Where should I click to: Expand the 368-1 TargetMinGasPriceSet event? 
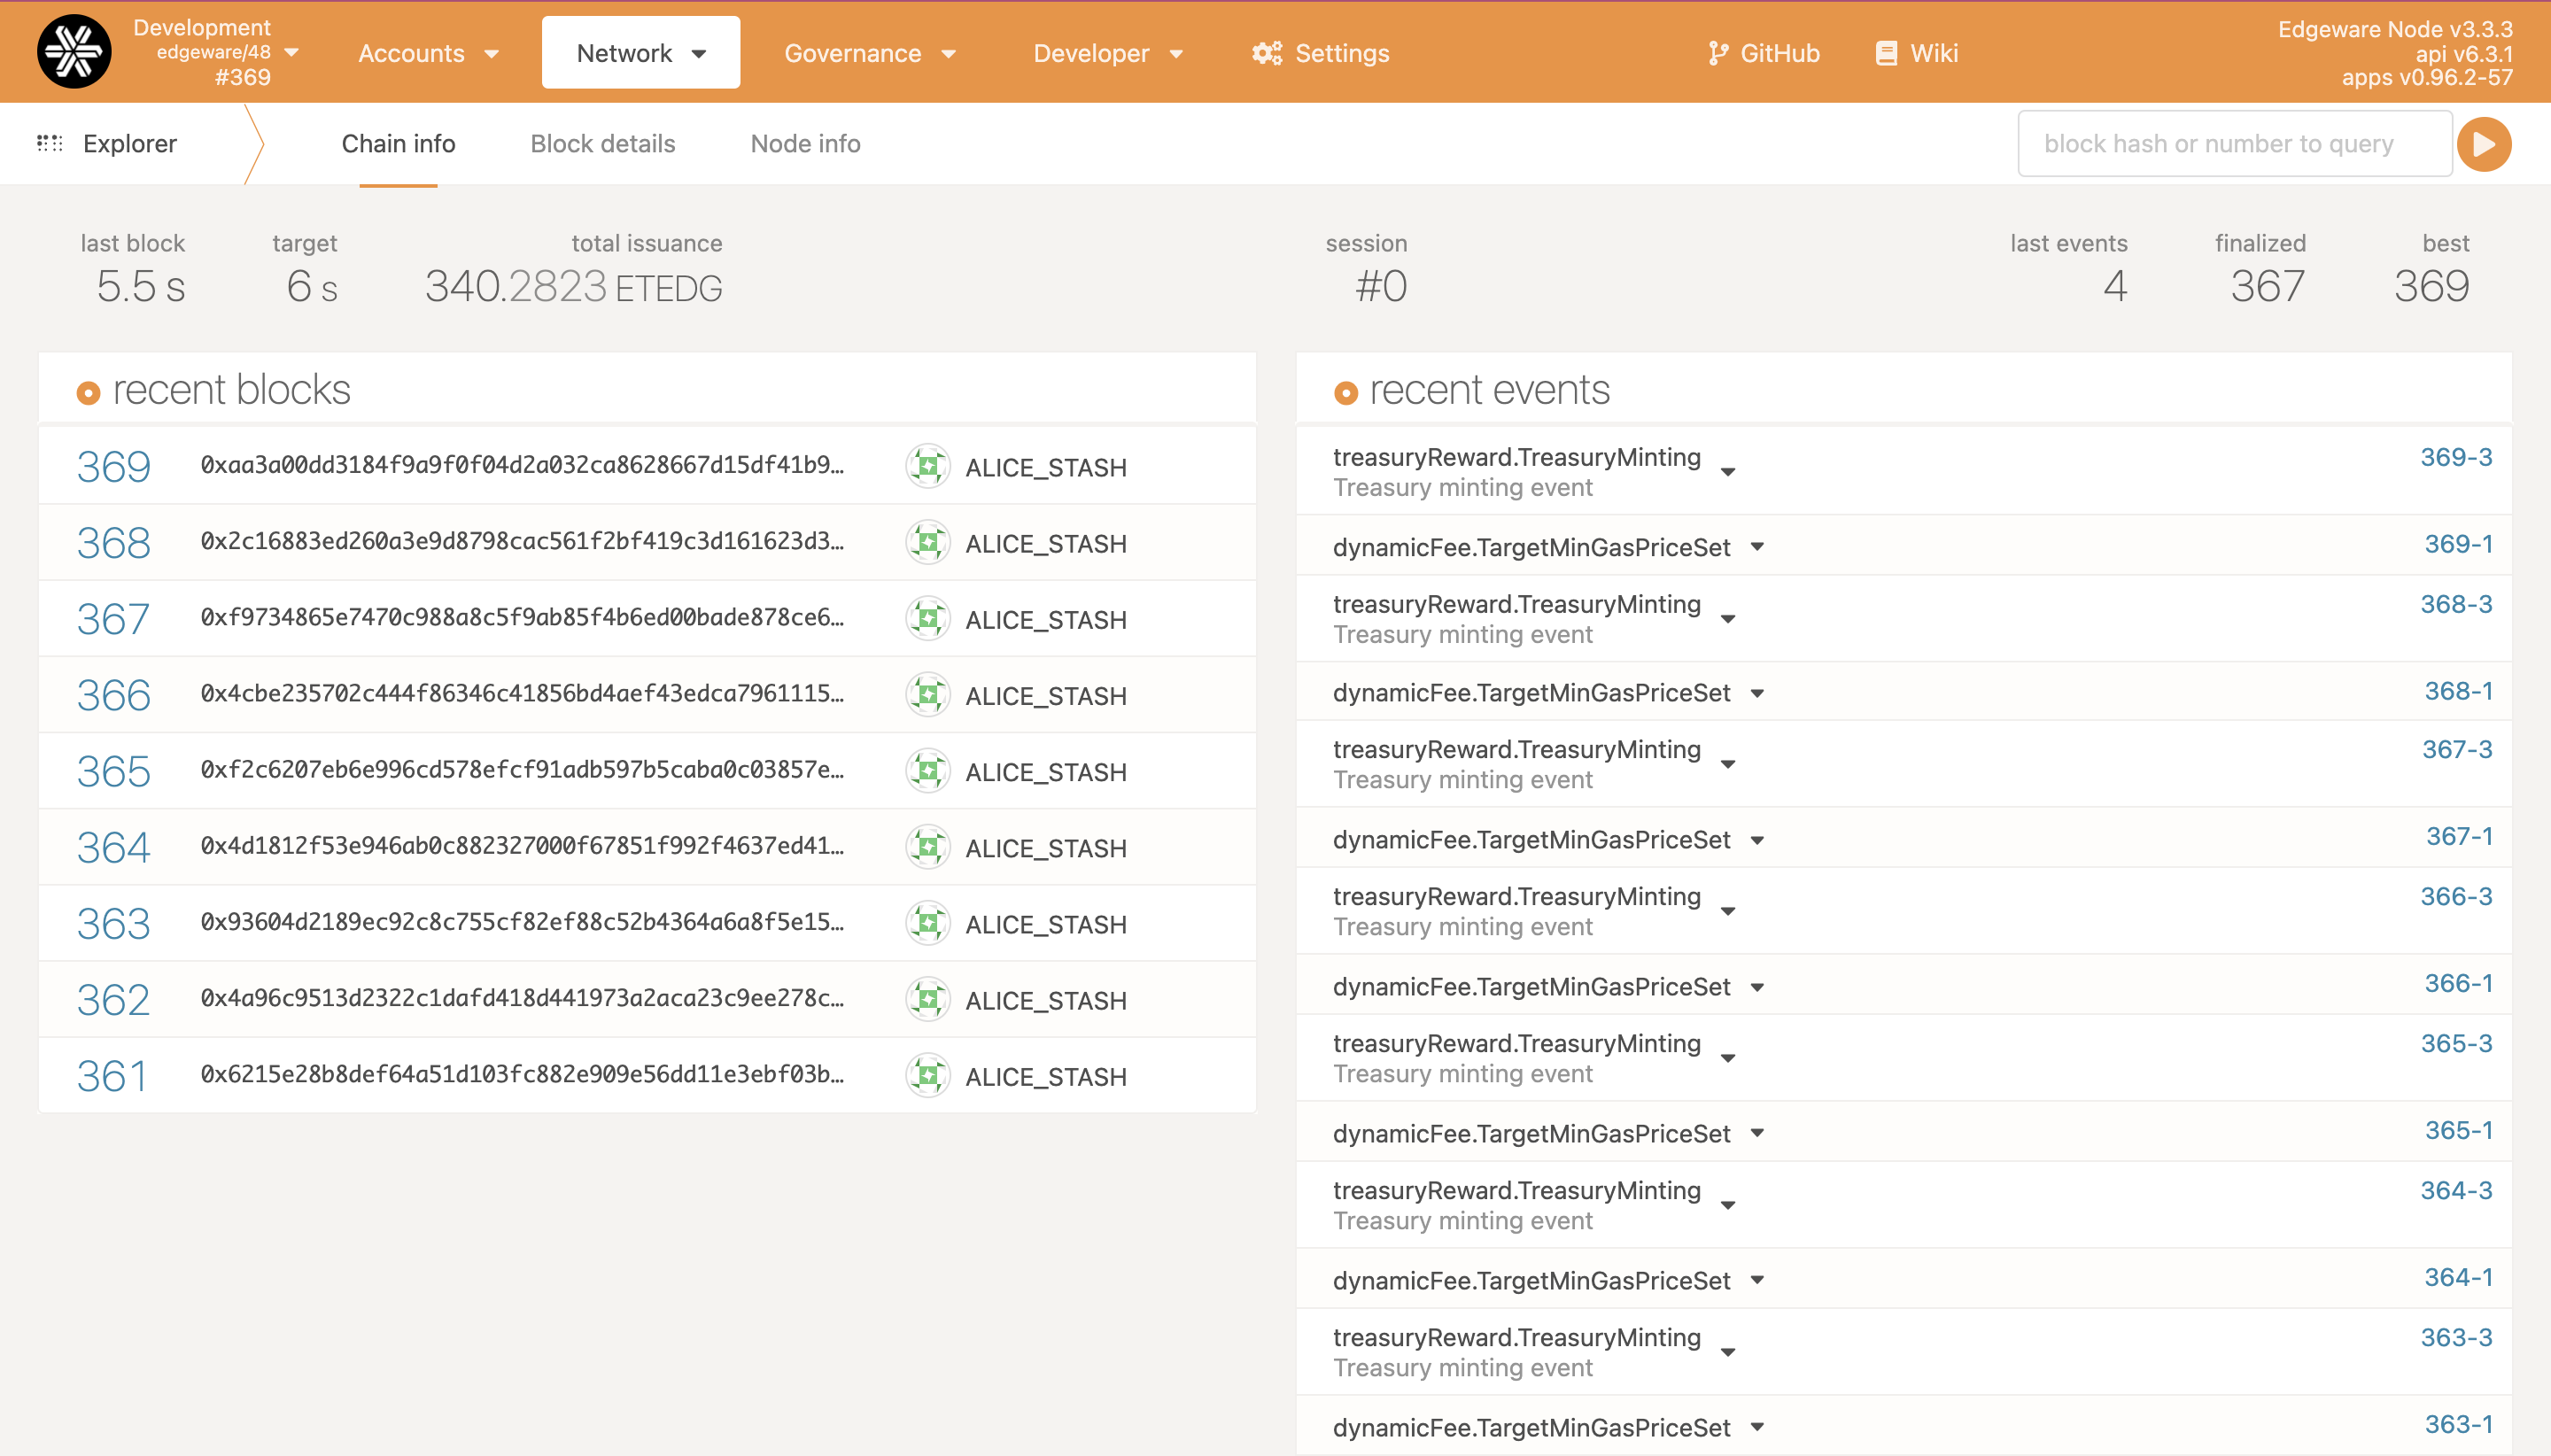coord(1757,693)
